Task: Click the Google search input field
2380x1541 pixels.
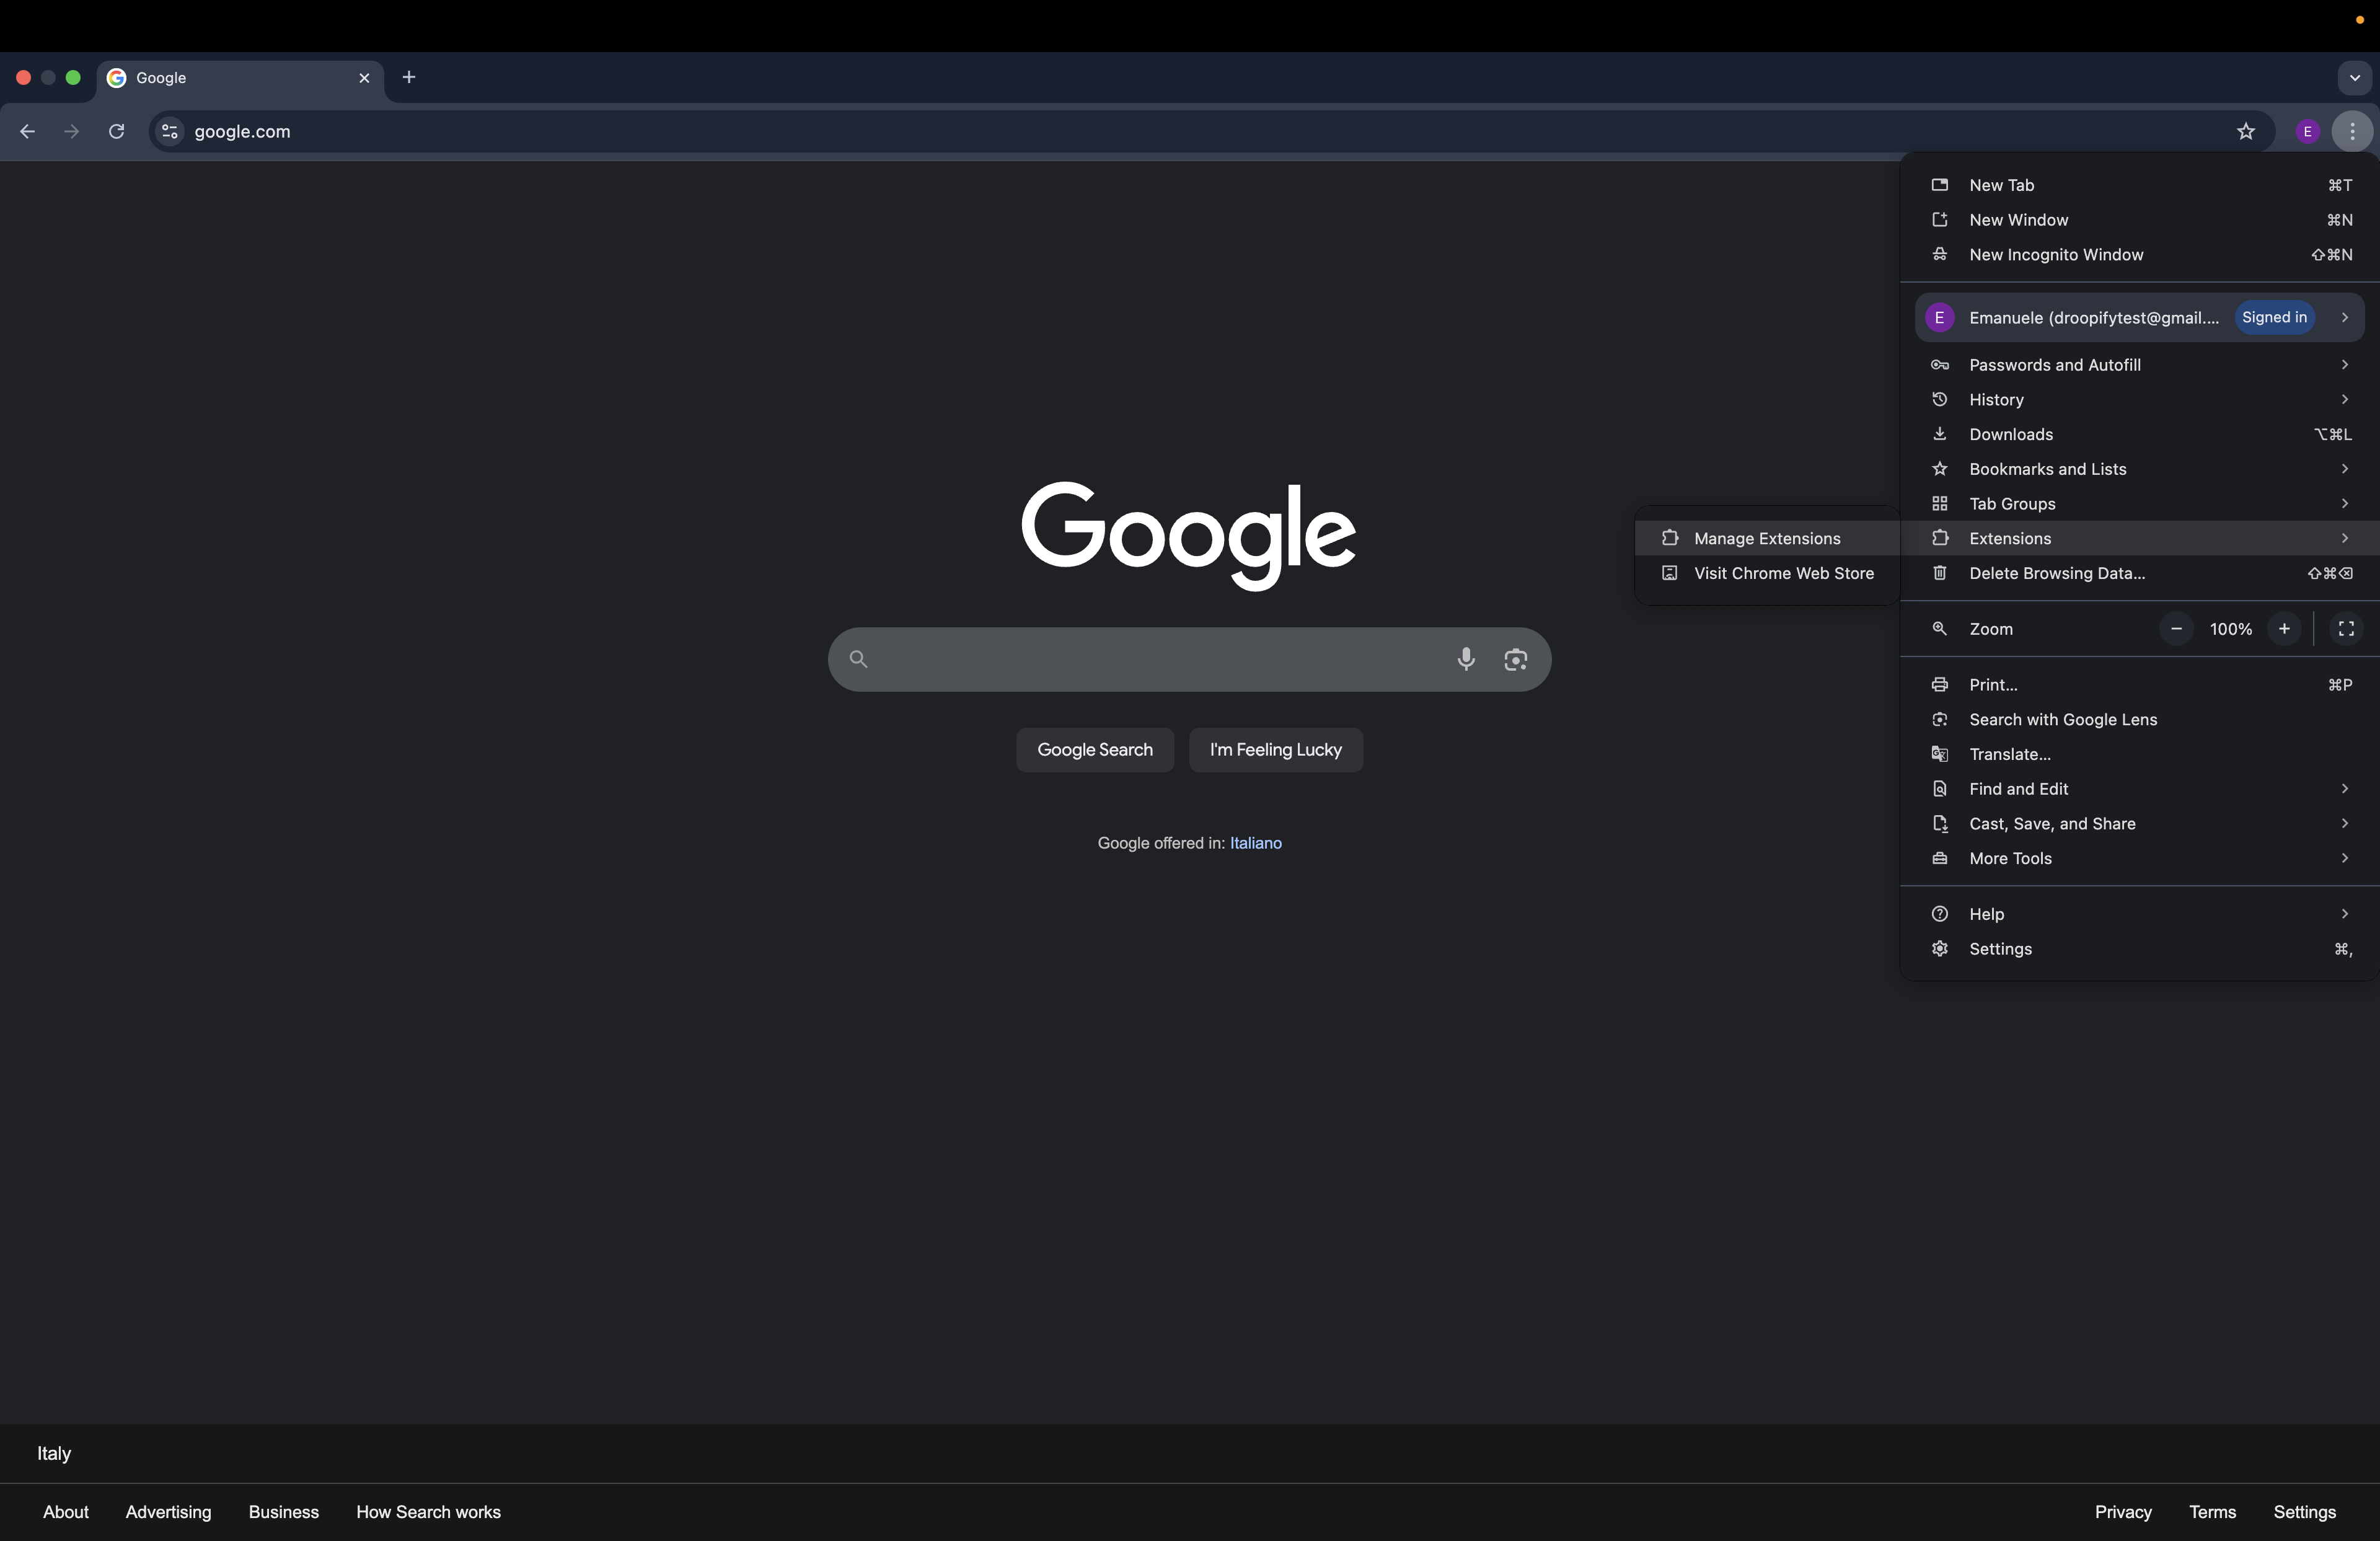Action: click(x=1189, y=659)
